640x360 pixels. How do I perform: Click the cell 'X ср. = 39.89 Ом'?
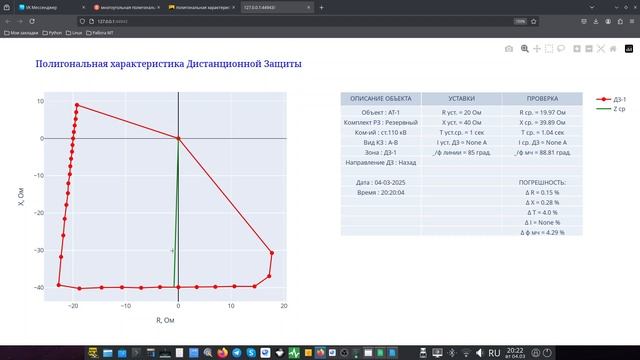tap(542, 122)
